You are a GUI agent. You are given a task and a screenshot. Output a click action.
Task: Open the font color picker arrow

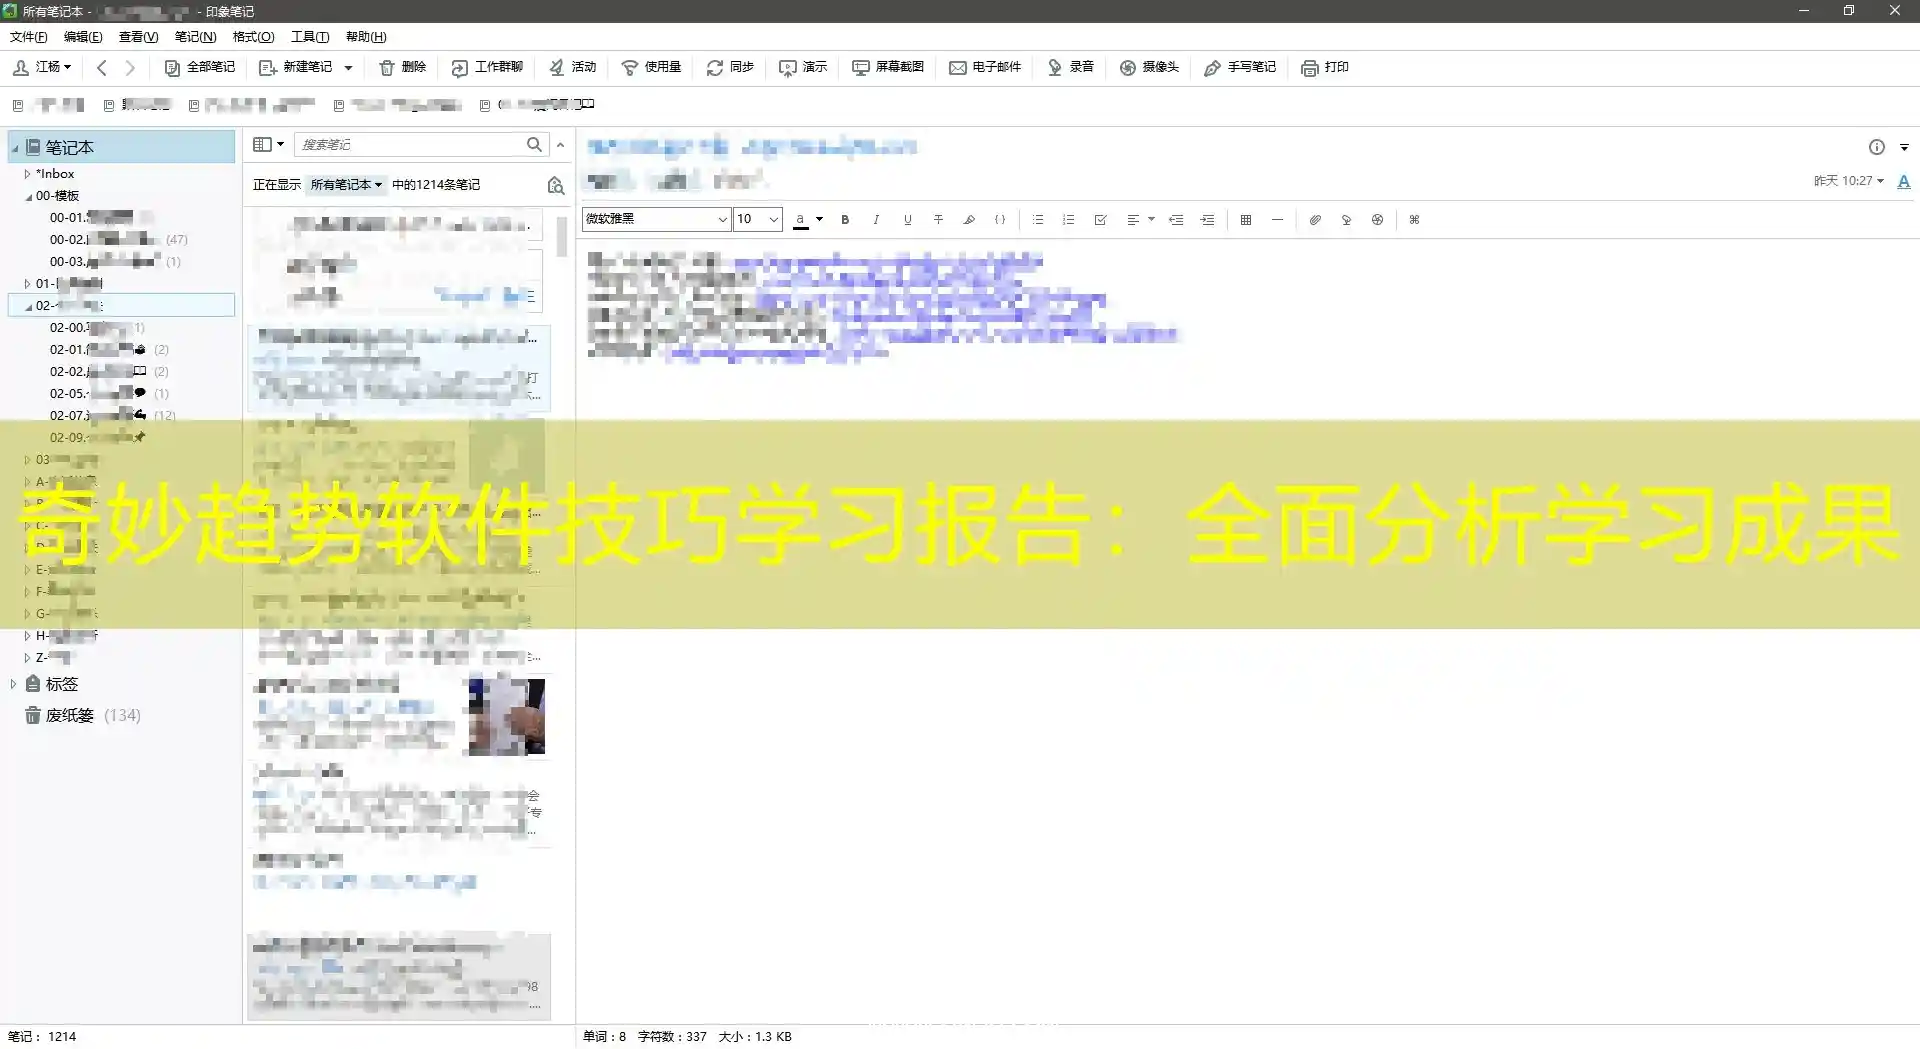pos(819,220)
